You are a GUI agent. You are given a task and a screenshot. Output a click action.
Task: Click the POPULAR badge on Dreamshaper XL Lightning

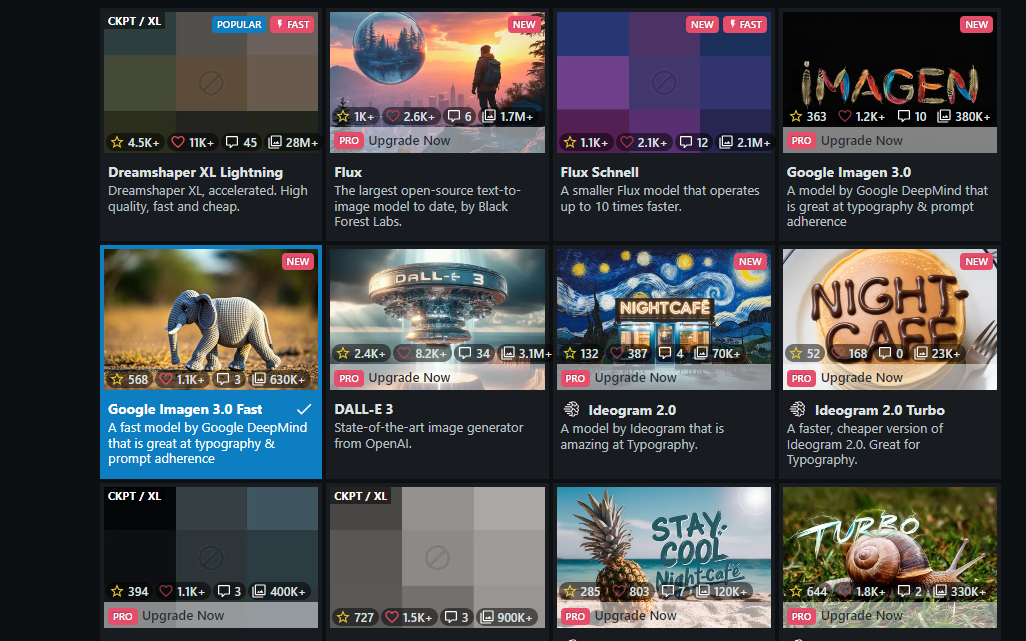(239, 24)
